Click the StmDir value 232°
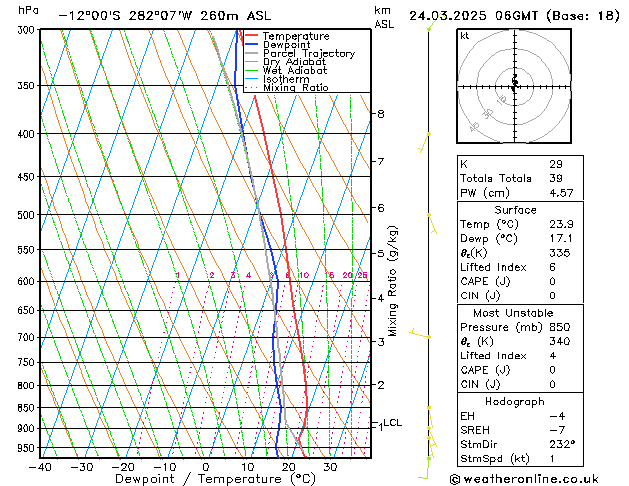Image resolution: width=629 pixels, height=486 pixels. [562, 444]
